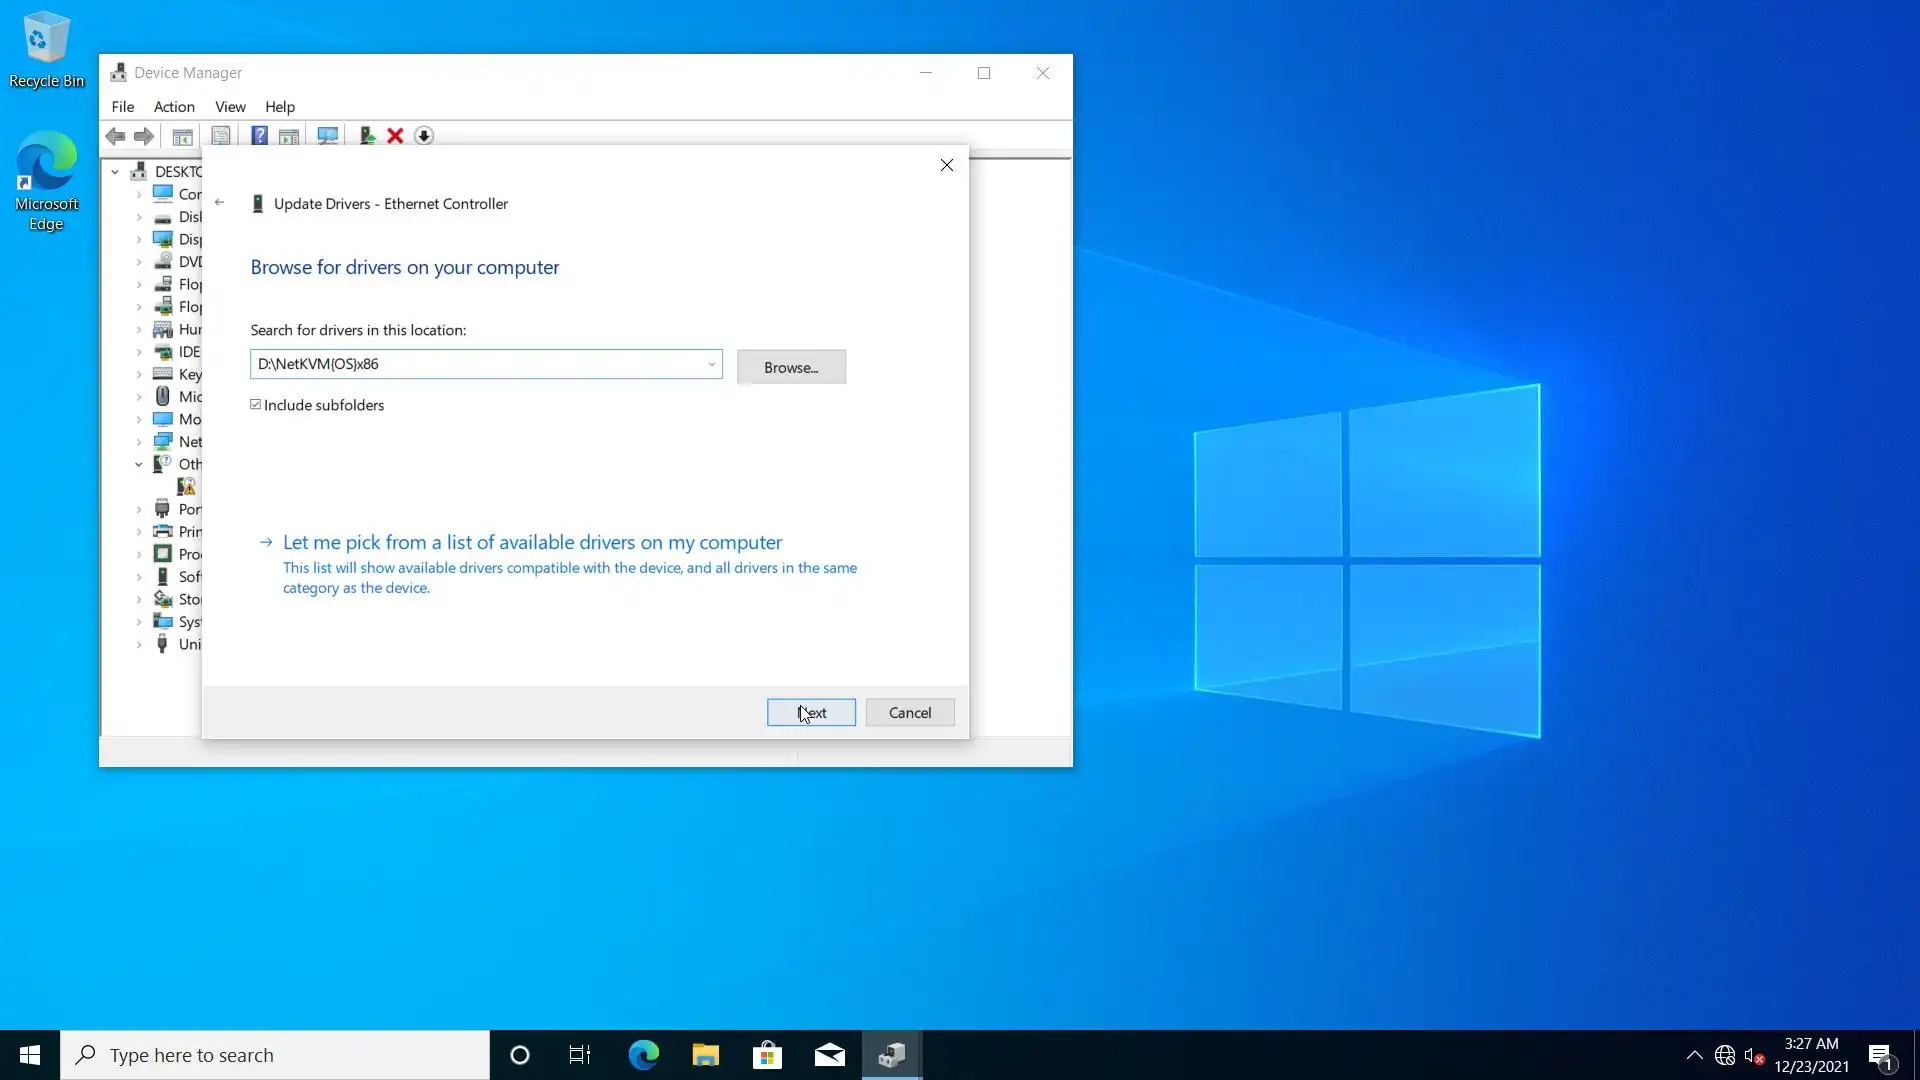Viewport: 1920px width, 1080px height.
Task: Go back using the dialog back arrow
Action: (x=219, y=203)
